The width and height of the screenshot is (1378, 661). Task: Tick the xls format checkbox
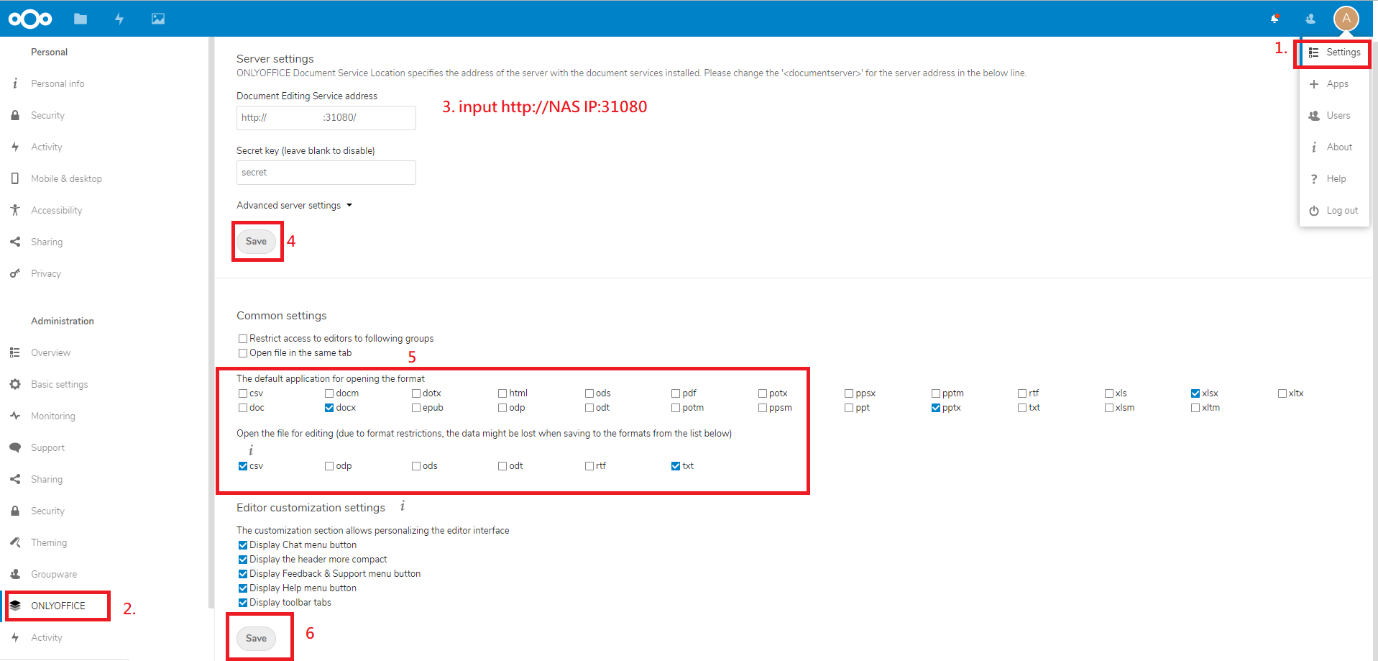(x=1110, y=394)
